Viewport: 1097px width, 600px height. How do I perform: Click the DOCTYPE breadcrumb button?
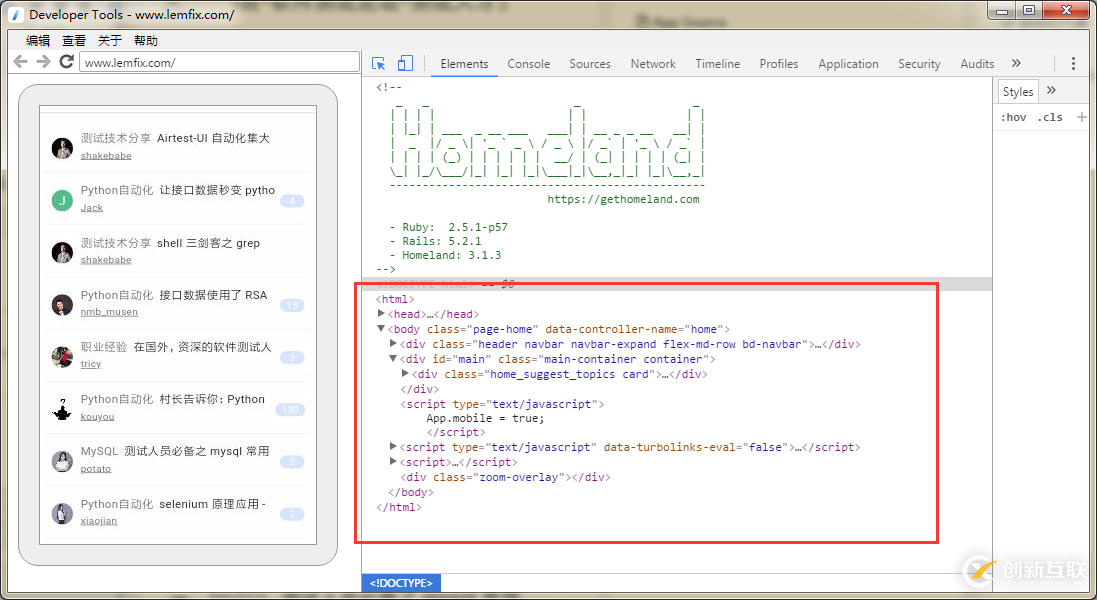click(400, 582)
